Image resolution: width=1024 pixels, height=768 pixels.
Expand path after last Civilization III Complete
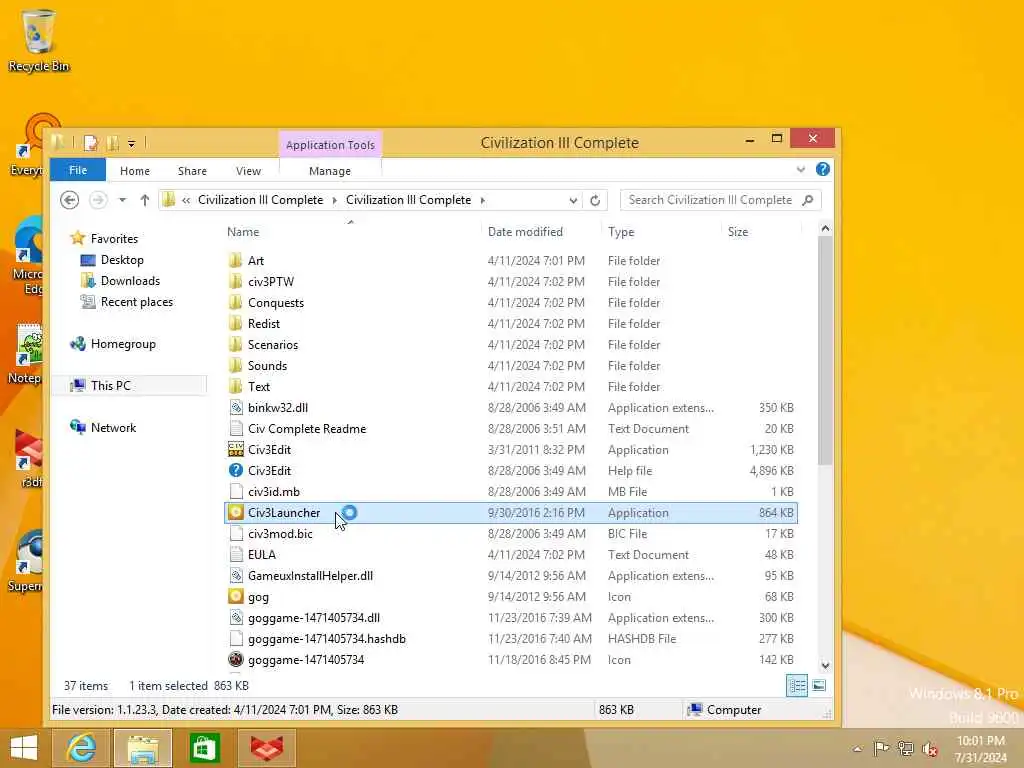click(483, 200)
